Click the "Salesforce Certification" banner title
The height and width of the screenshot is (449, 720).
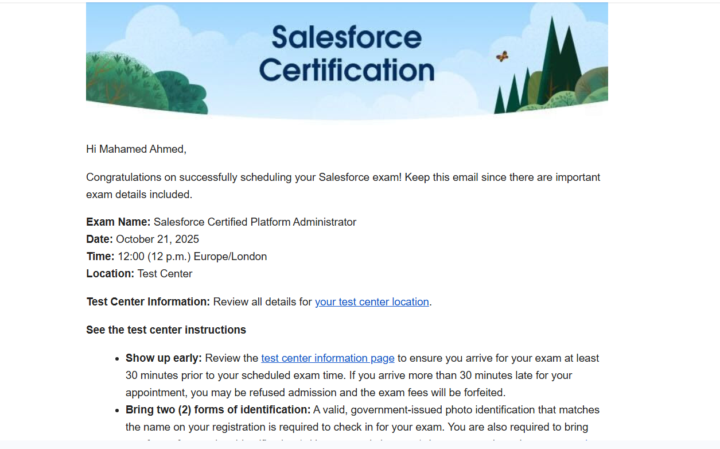pos(346,54)
